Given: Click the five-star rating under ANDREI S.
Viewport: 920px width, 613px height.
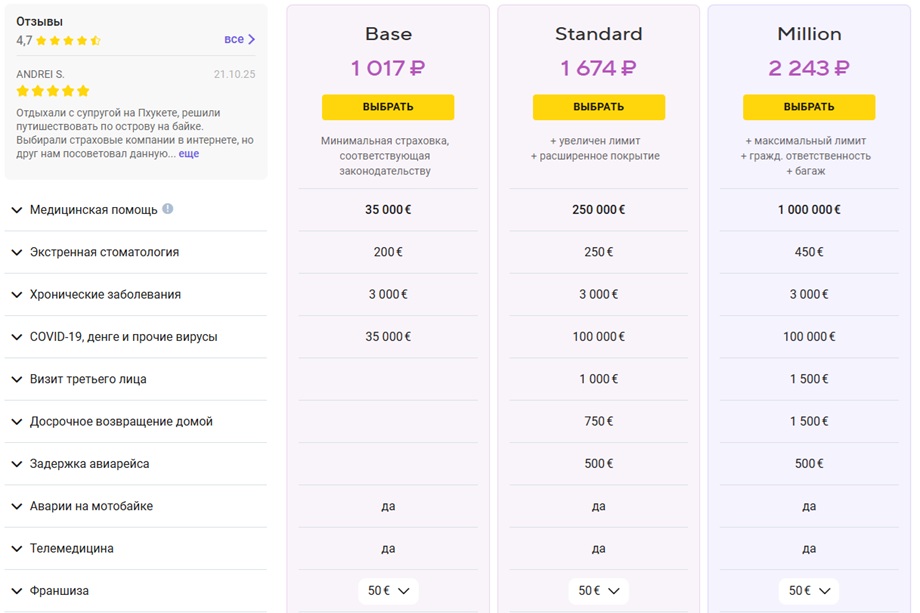Looking at the screenshot, I should click(53, 91).
